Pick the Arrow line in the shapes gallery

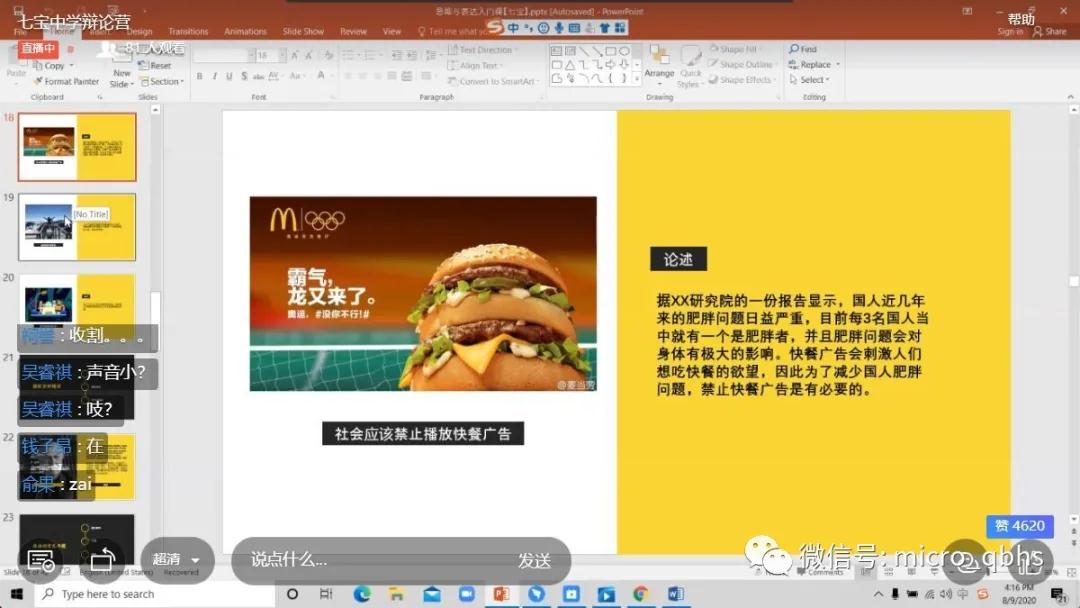tap(596, 51)
